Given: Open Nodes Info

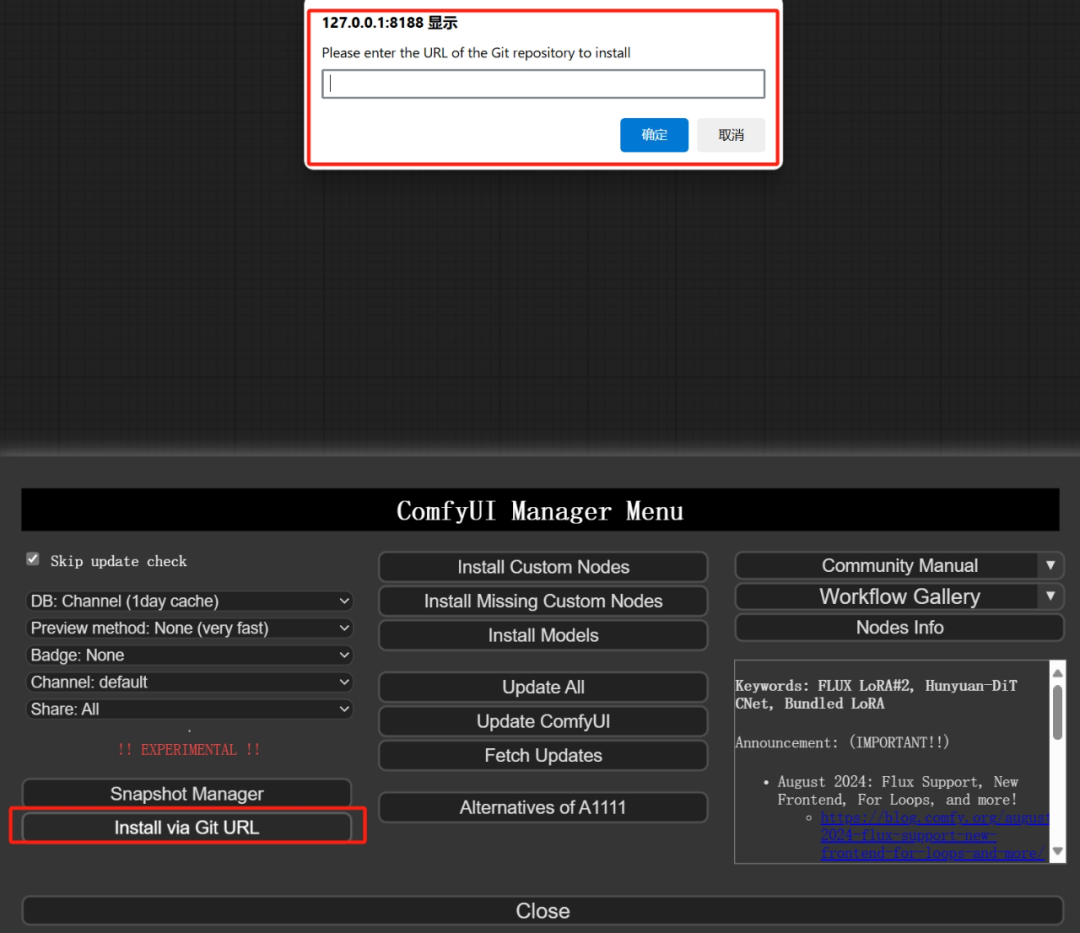Looking at the screenshot, I should (x=900, y=627).
